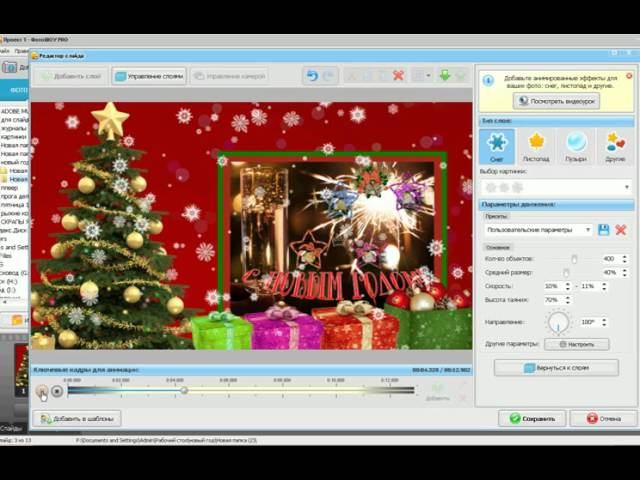Click the undo arrow in toolbar
This screenshot has height=480, width=640.
[x=312, y=76]
